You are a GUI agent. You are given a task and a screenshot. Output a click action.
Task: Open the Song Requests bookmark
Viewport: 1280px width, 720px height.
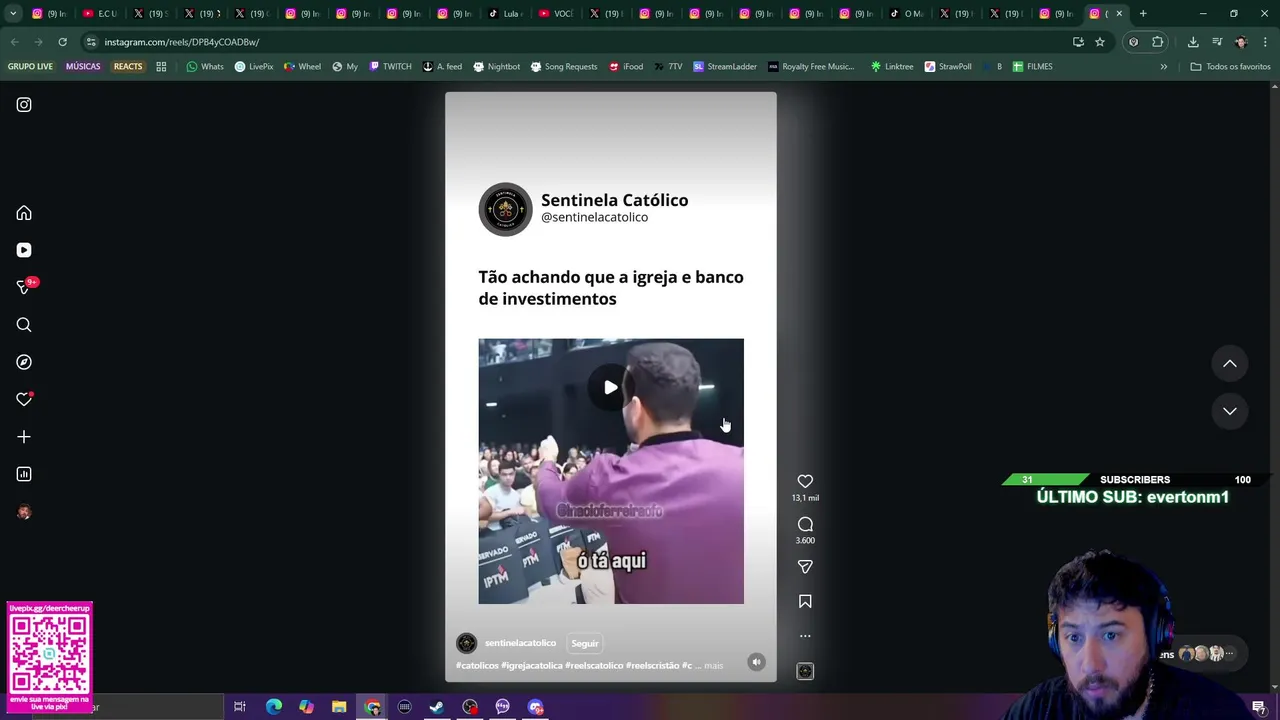[564, 67]
